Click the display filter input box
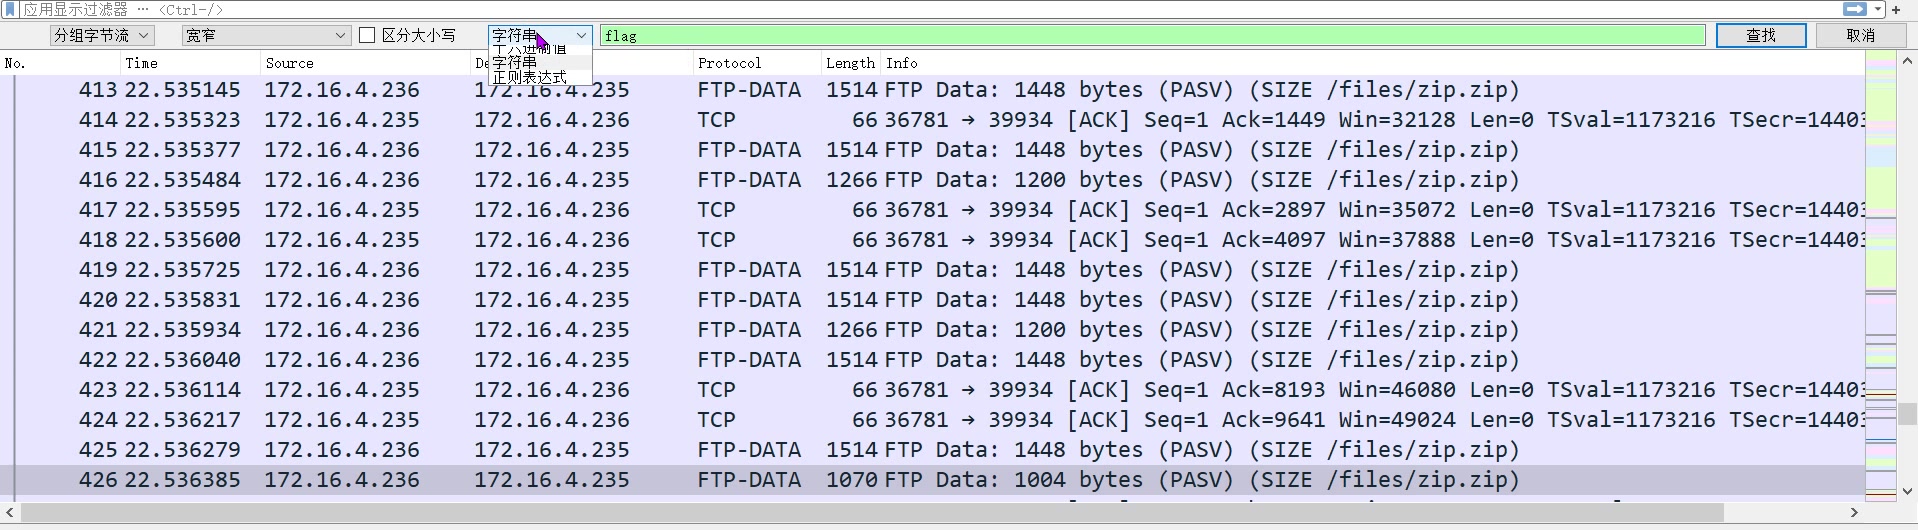Viewport: 1918px width, 530px height. 900,9
